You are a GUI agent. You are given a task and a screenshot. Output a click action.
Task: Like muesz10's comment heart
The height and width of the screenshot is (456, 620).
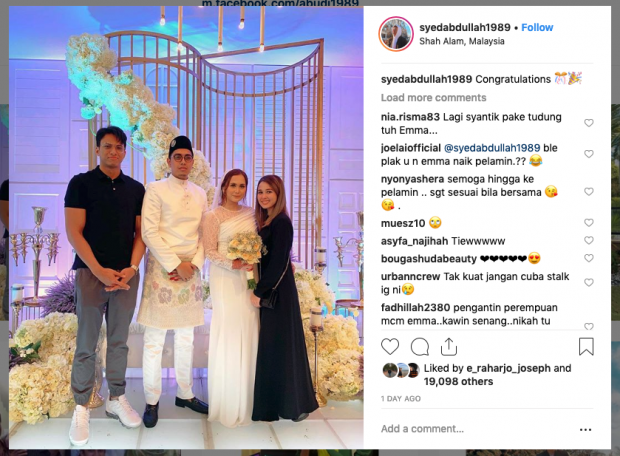click(x=589, y=223)
